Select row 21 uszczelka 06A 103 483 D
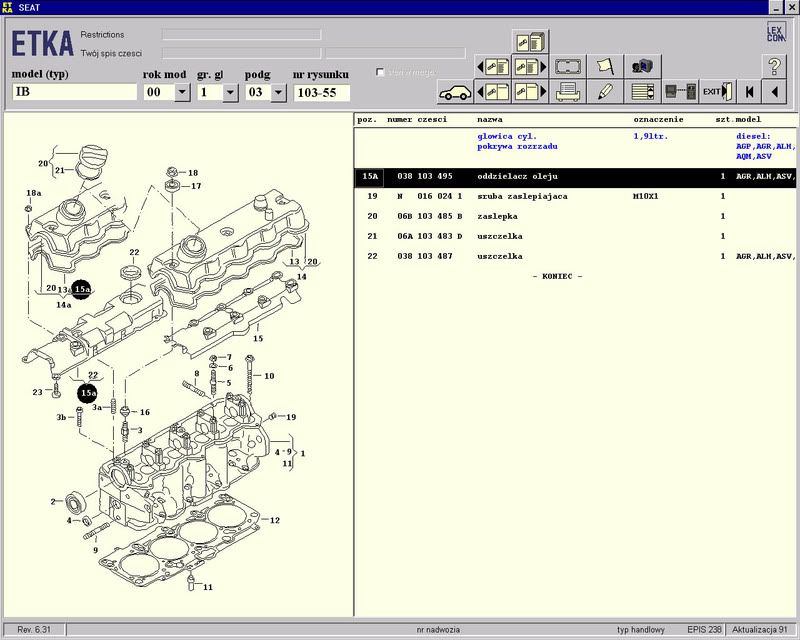 575,236
